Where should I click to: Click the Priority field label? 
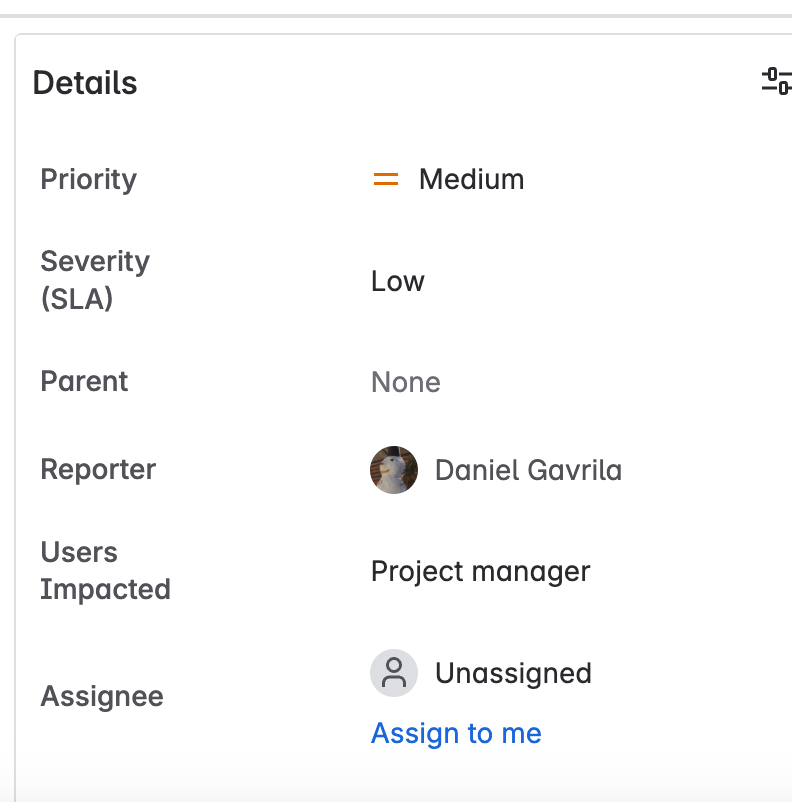[x=88, y=180]
